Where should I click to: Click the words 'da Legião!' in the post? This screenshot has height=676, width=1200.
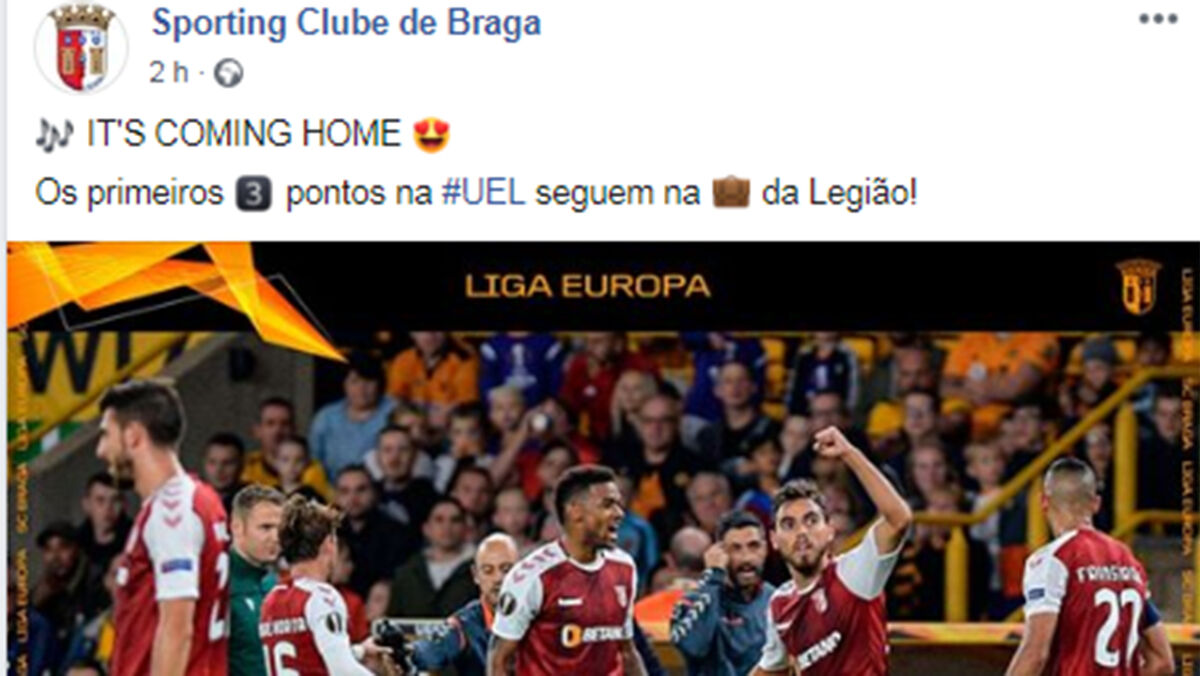click(839, 193)
